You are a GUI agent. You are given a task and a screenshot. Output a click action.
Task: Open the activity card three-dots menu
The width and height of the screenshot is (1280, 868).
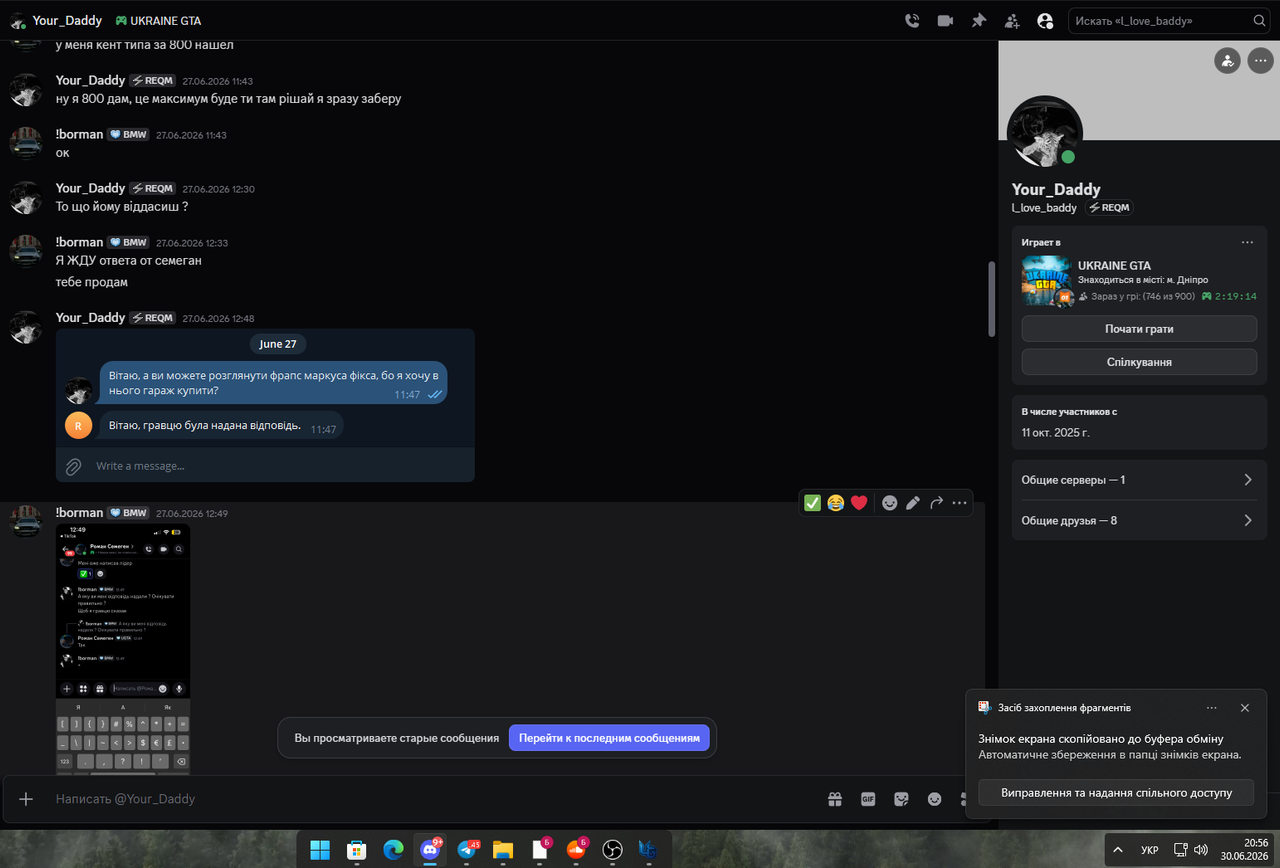coord(1247,242)
